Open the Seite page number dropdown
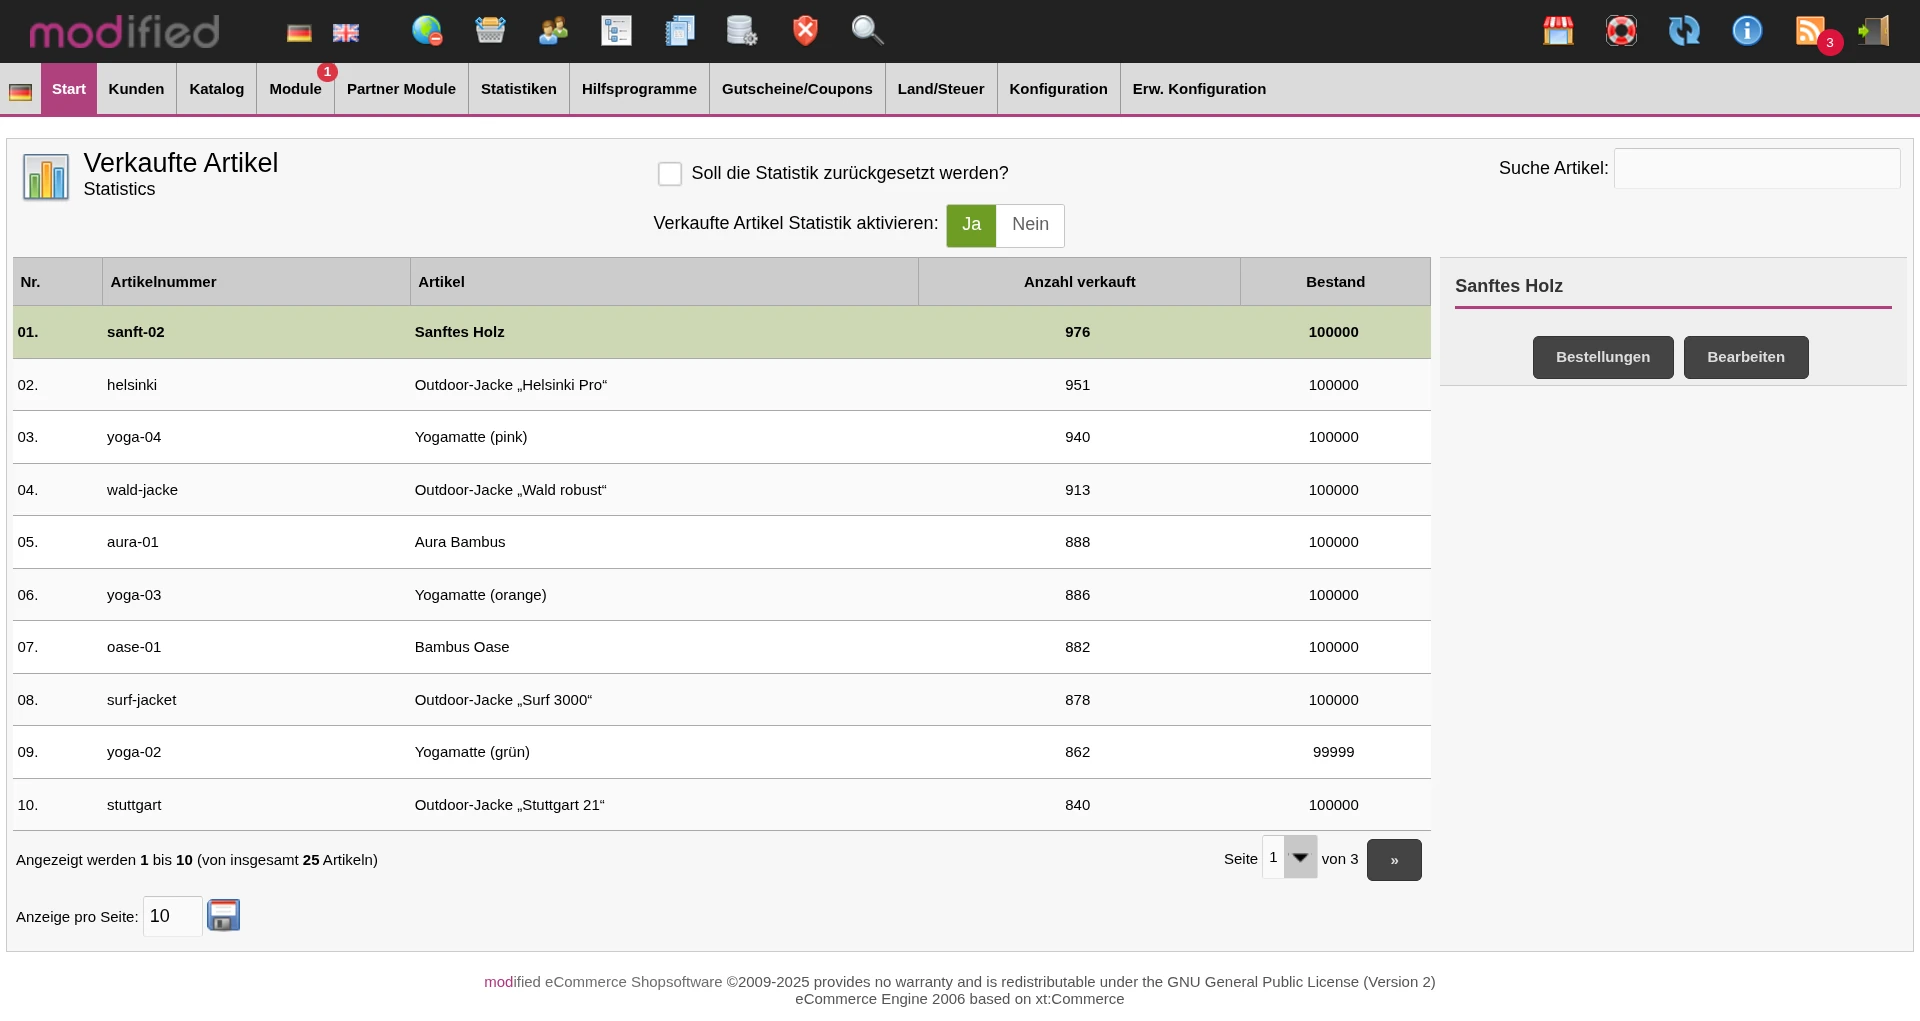Screen dimensions: 1920x1021 1289,858
